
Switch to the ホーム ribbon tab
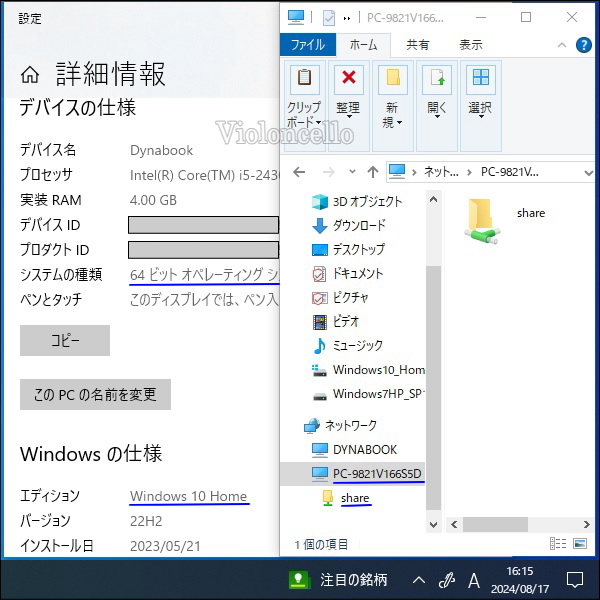pos(363,45)
